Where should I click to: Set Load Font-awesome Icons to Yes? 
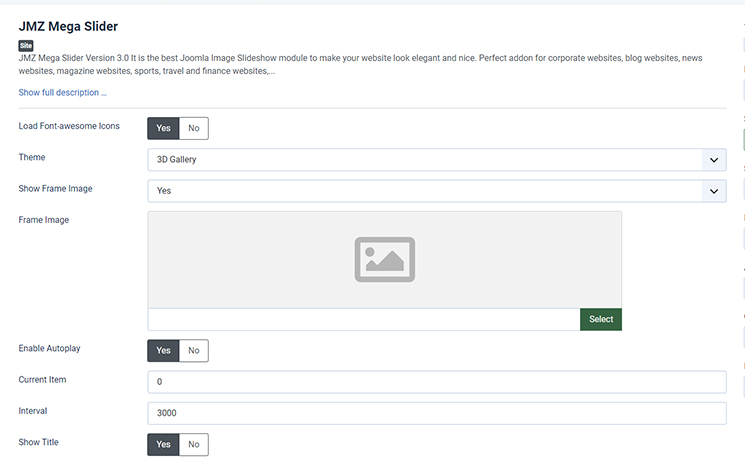pyautogui.click(x=163, y=128)
